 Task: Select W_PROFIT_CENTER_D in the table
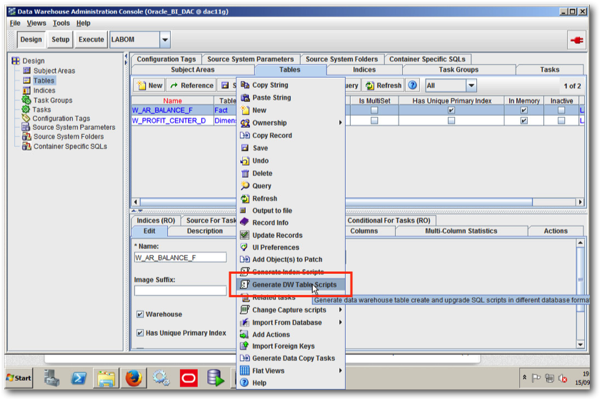169,121
